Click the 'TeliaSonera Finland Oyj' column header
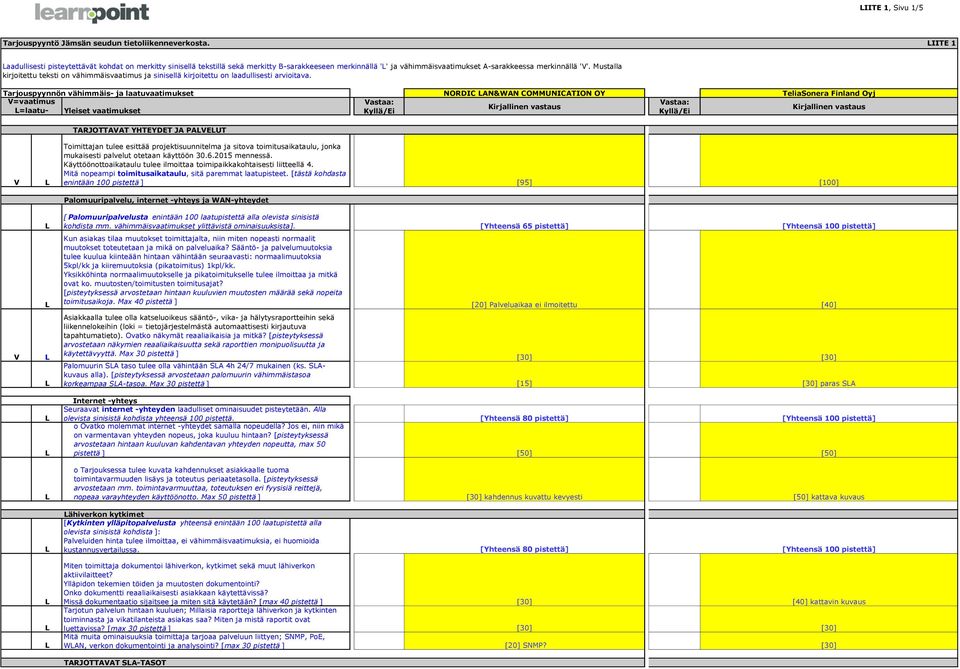The height and width of the screenshot is (669, 960). click(828, 93)
